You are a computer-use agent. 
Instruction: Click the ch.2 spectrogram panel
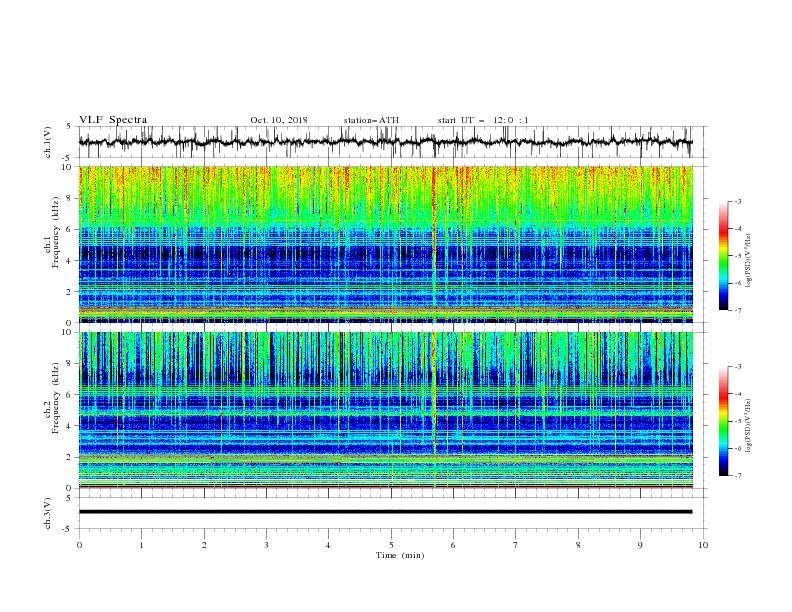click(x=386, y=410)
